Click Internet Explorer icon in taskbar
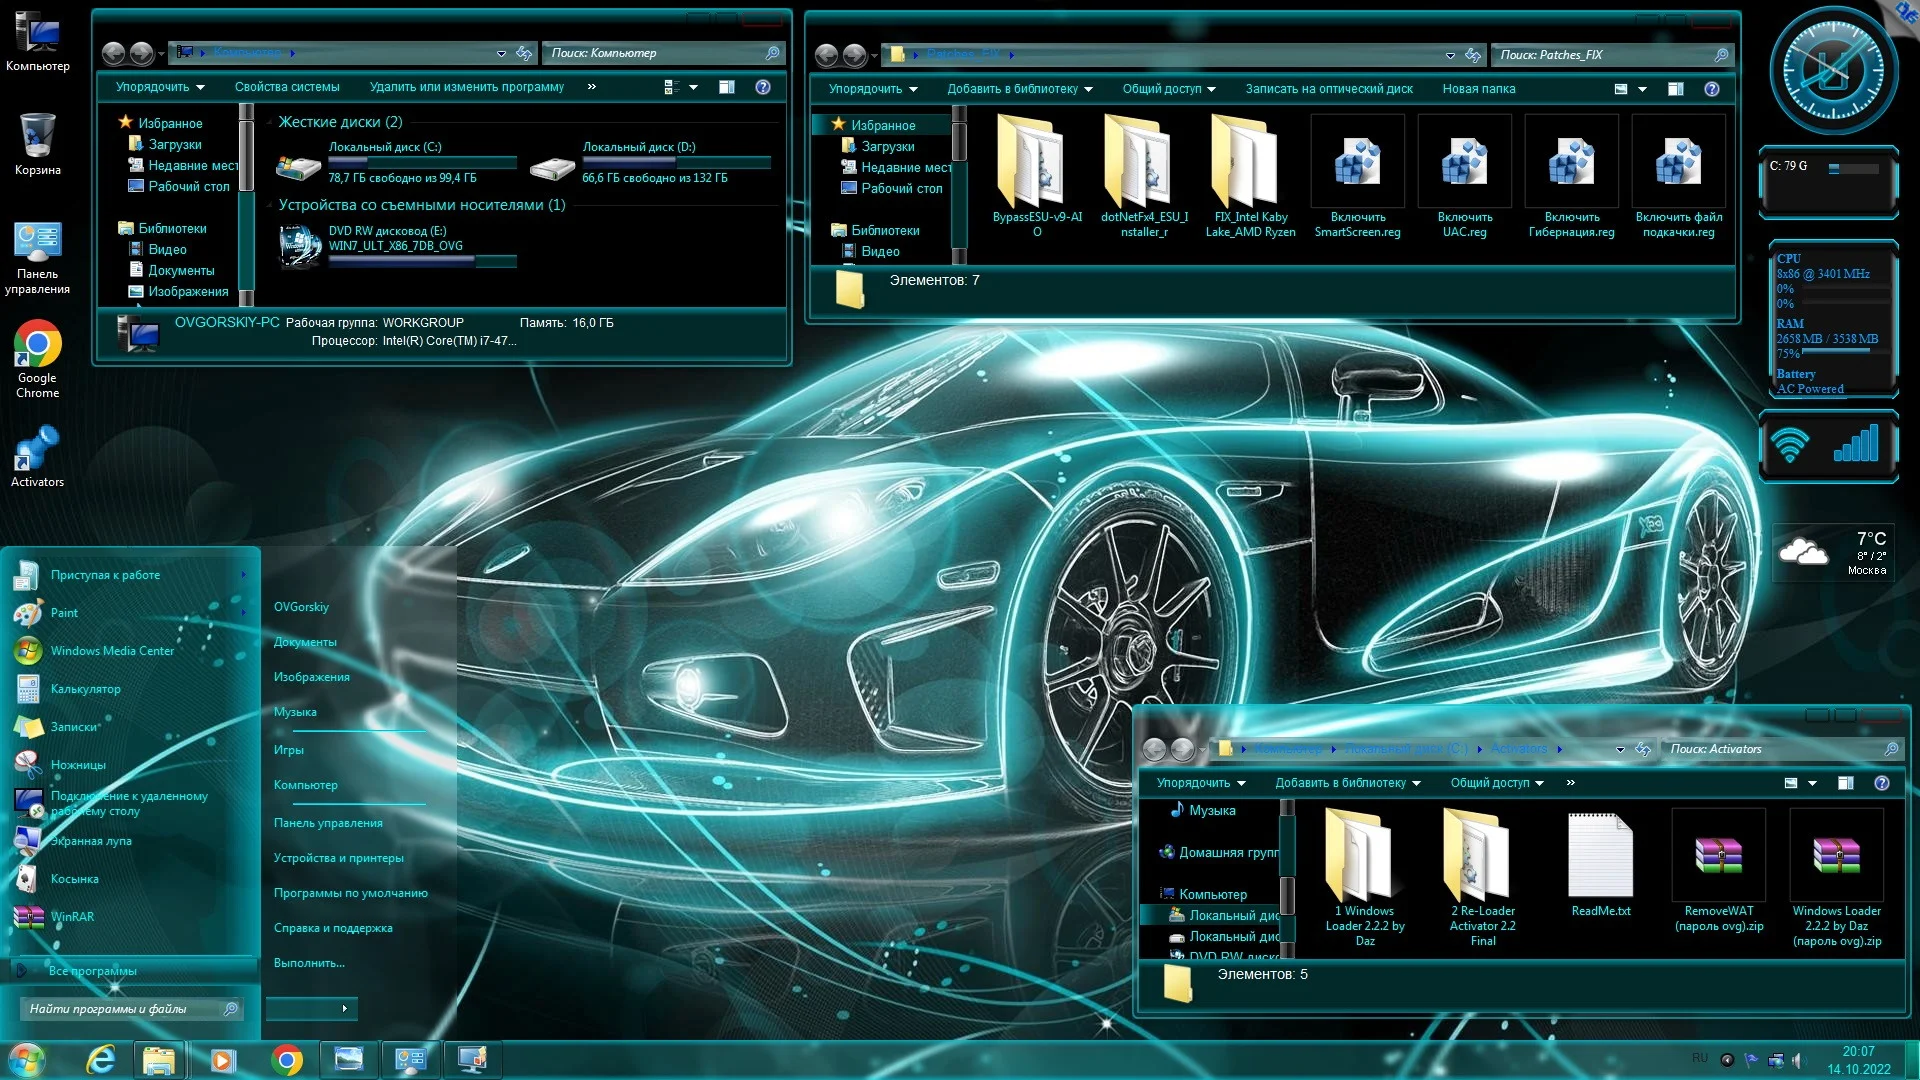The image size is (1920, 1080). coord(101,1059)
